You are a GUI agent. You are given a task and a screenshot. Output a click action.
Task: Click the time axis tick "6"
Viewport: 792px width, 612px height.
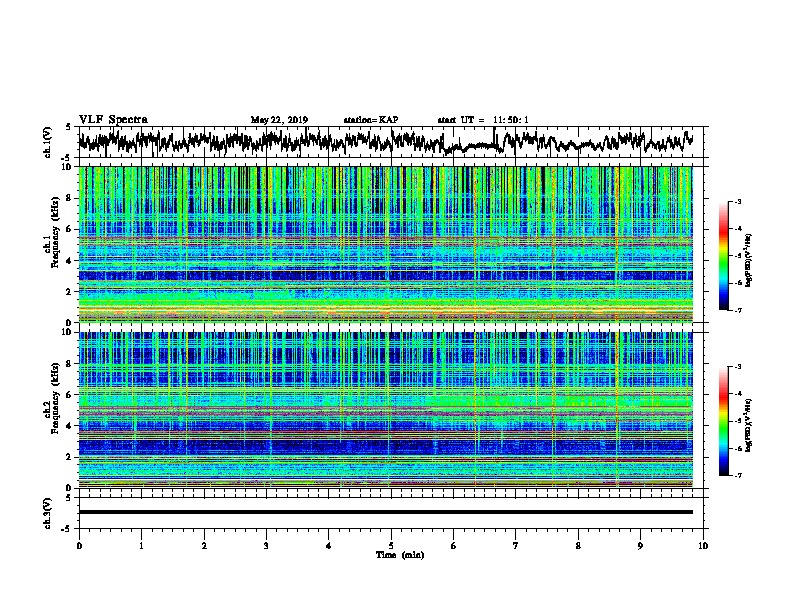click(454, 546)
